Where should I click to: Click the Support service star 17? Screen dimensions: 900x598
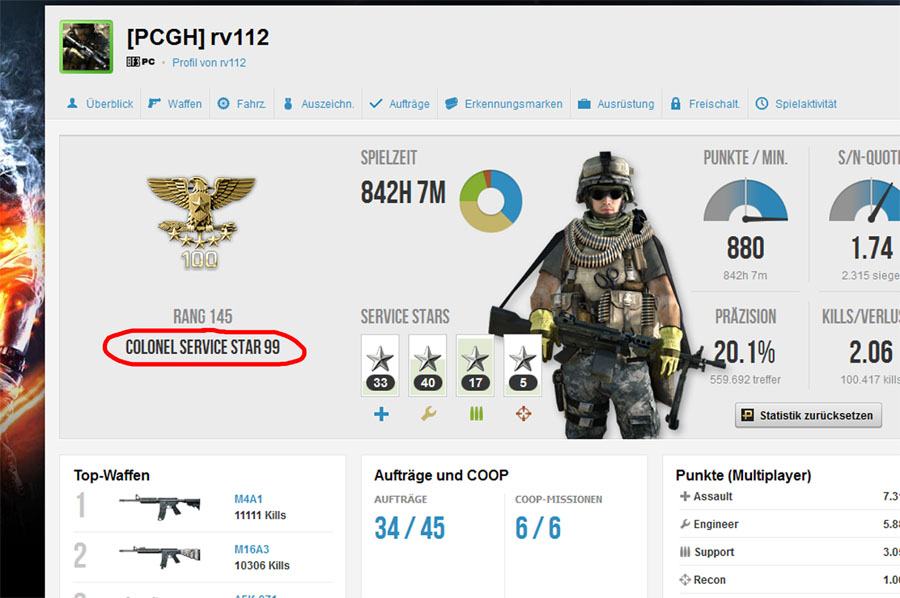click(x=475, y=366)
